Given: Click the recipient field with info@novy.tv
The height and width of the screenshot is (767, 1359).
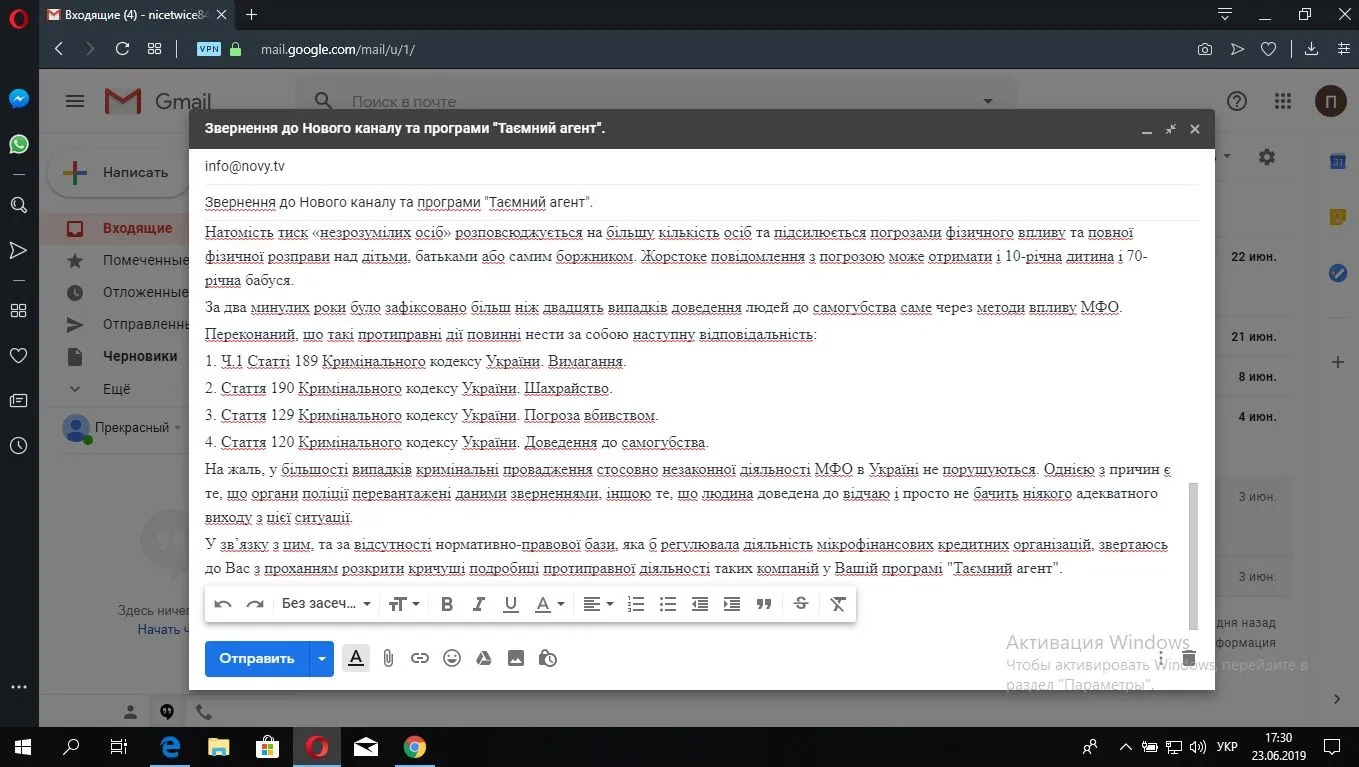Looking at the screenshot, I should point(700,166).
